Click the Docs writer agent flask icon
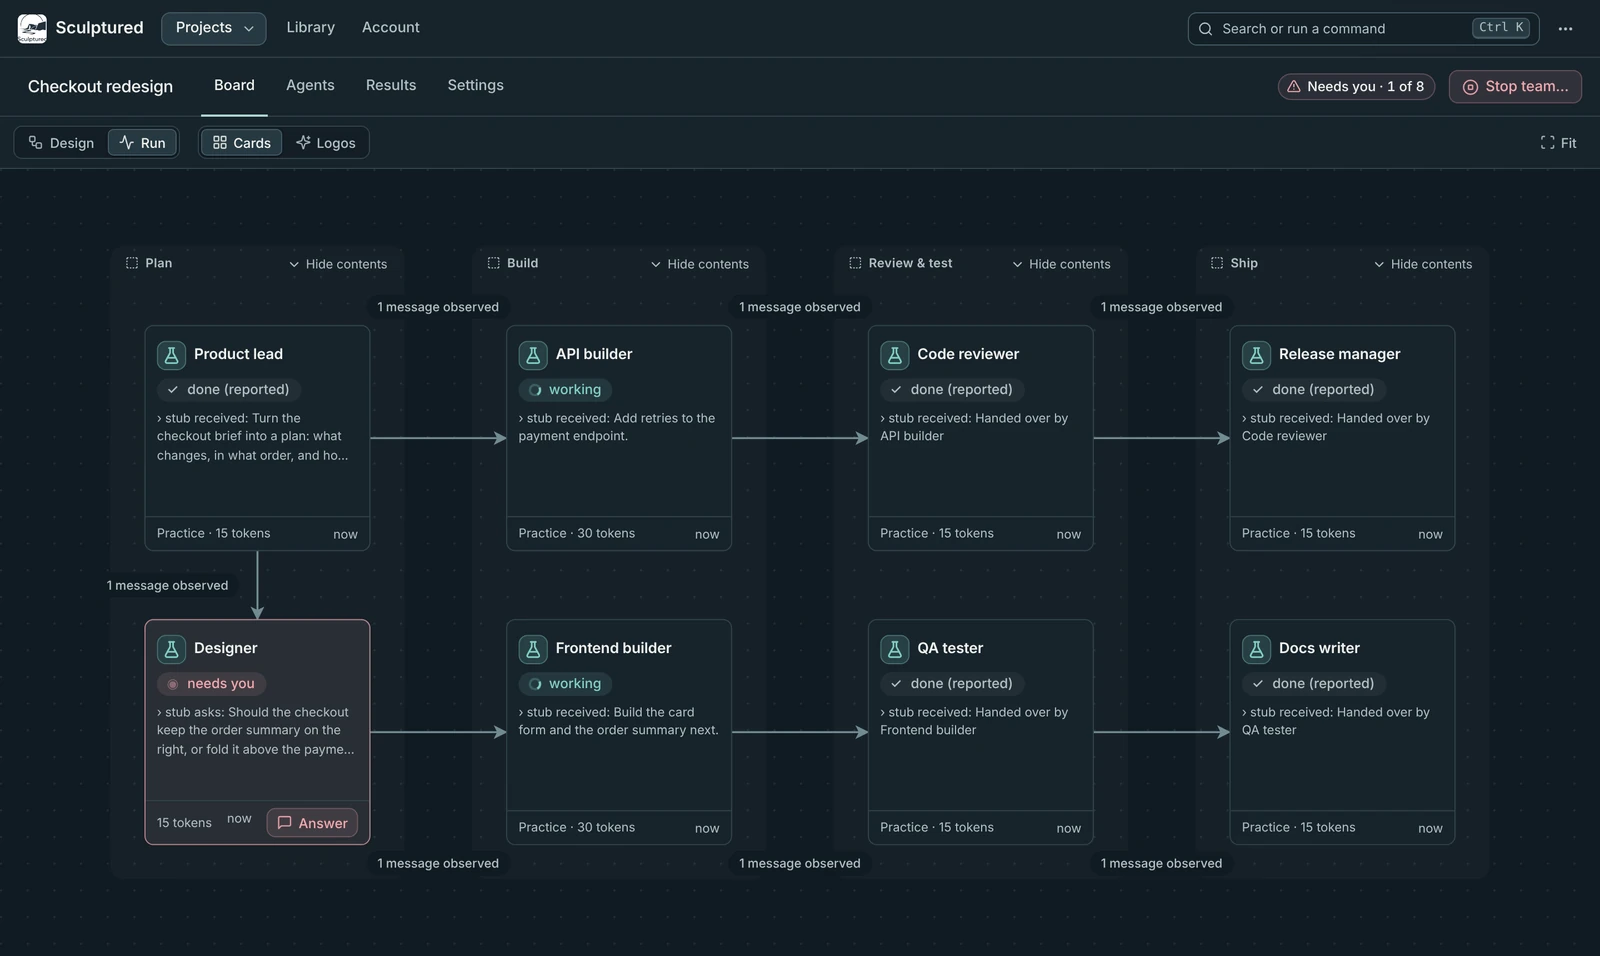This screenshot has width=1600, height=956. pos(1256,648)
